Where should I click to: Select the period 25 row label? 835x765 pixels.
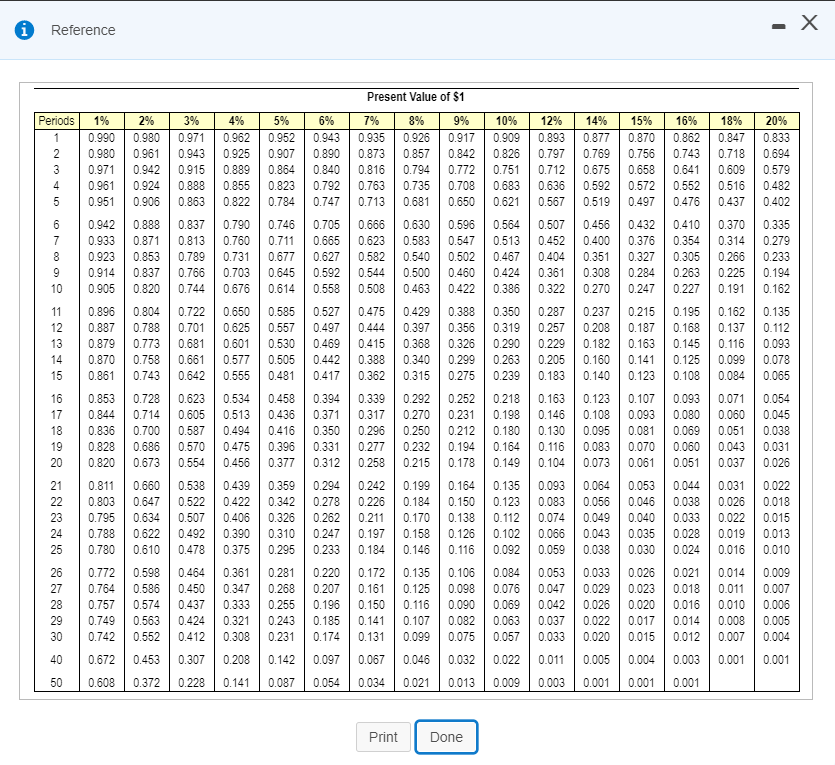[55, 550]
